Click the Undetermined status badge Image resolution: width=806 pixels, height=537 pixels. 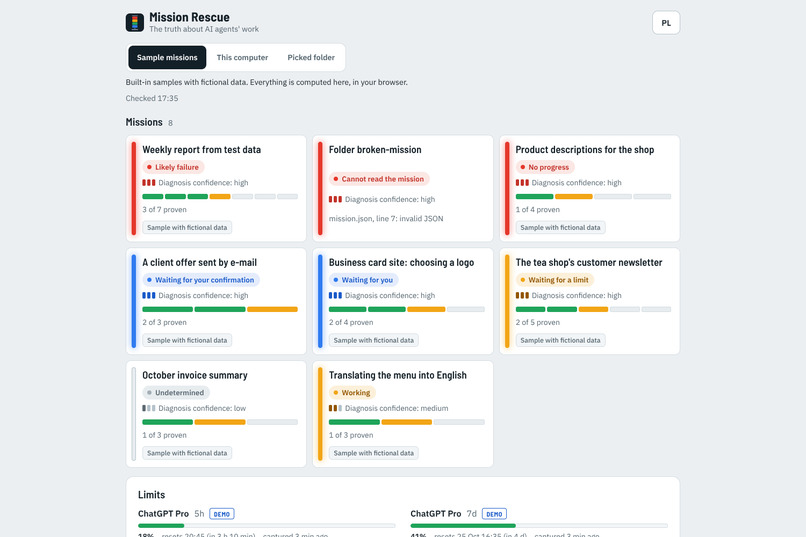[x=176, y=393]
